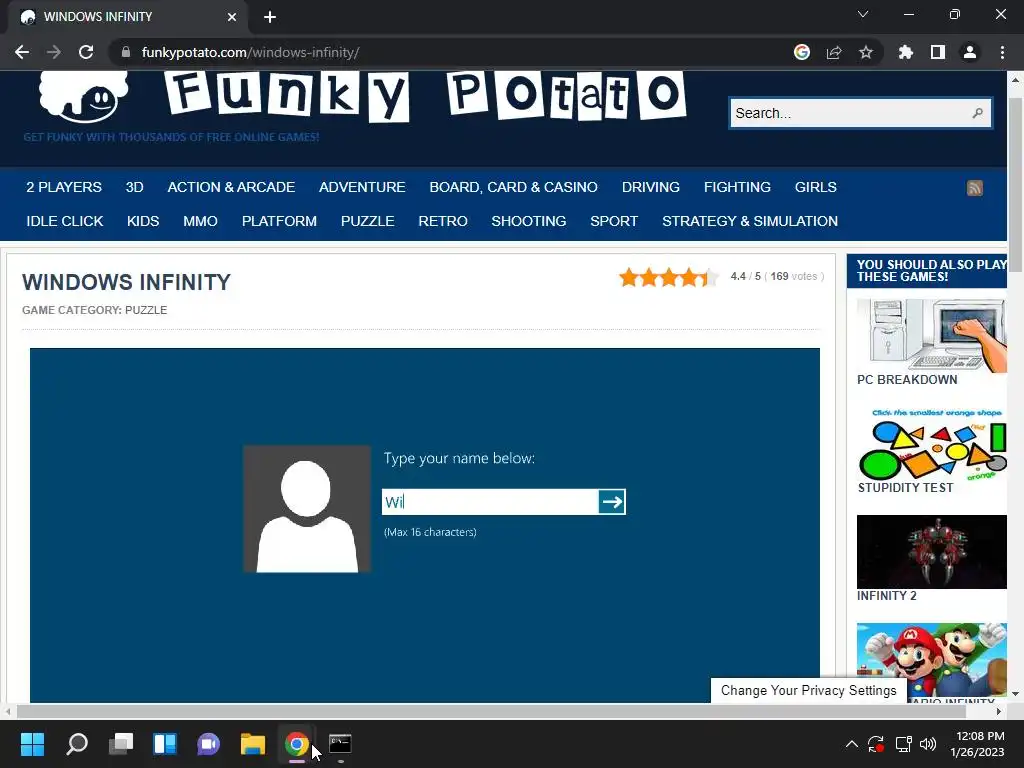This screenshot has height=768, width=1024.
Task: Open the PC BREAKDOWN title link
Action: [907, 379]
